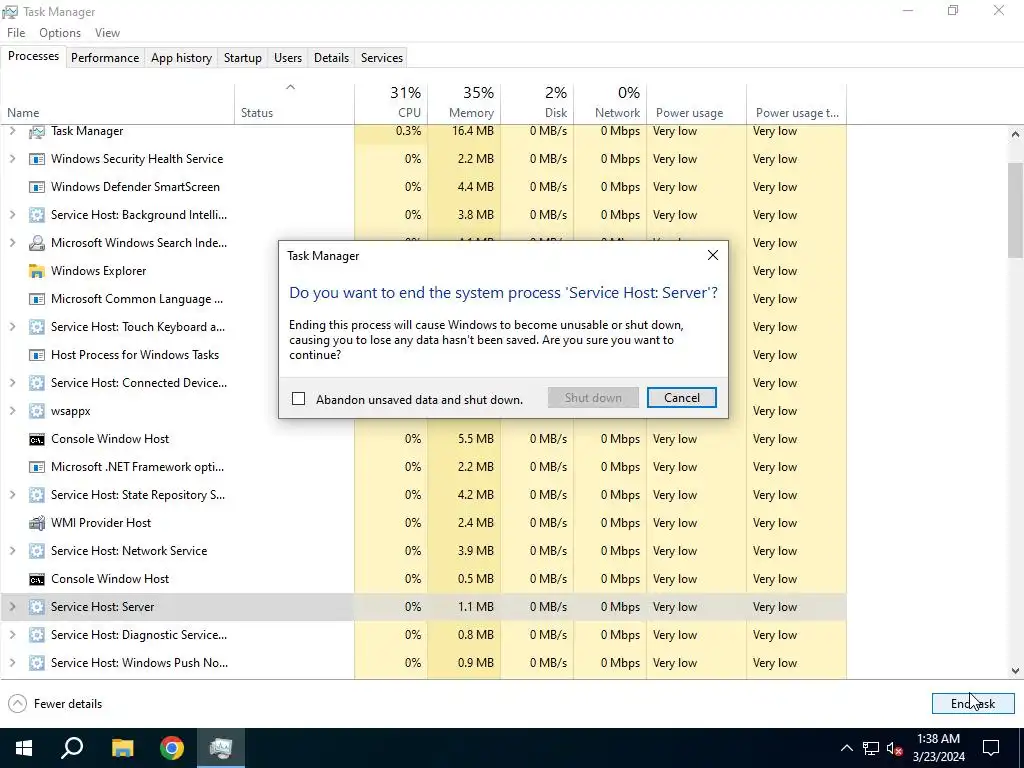Expand Service Host: Touch Keyboard row
Image resolution: width=1024 pixels, height=768 pixels.
(x=12, y=327)
